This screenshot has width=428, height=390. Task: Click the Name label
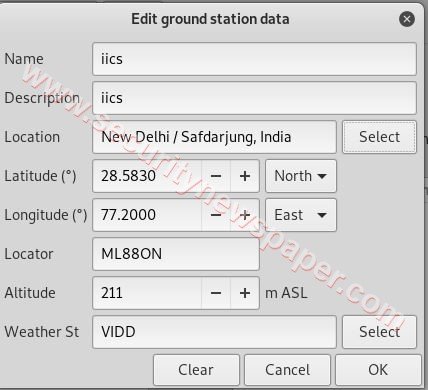click(24, 59)
